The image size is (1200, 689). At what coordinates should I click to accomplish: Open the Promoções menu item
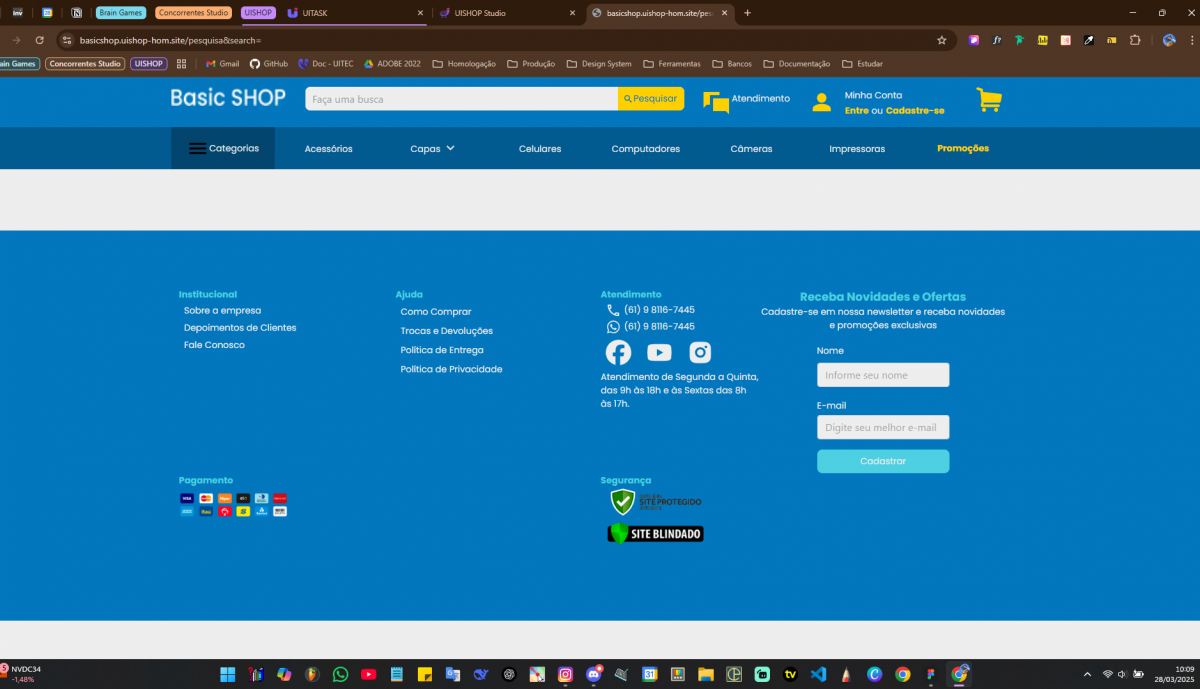click(x=962, y=148)
